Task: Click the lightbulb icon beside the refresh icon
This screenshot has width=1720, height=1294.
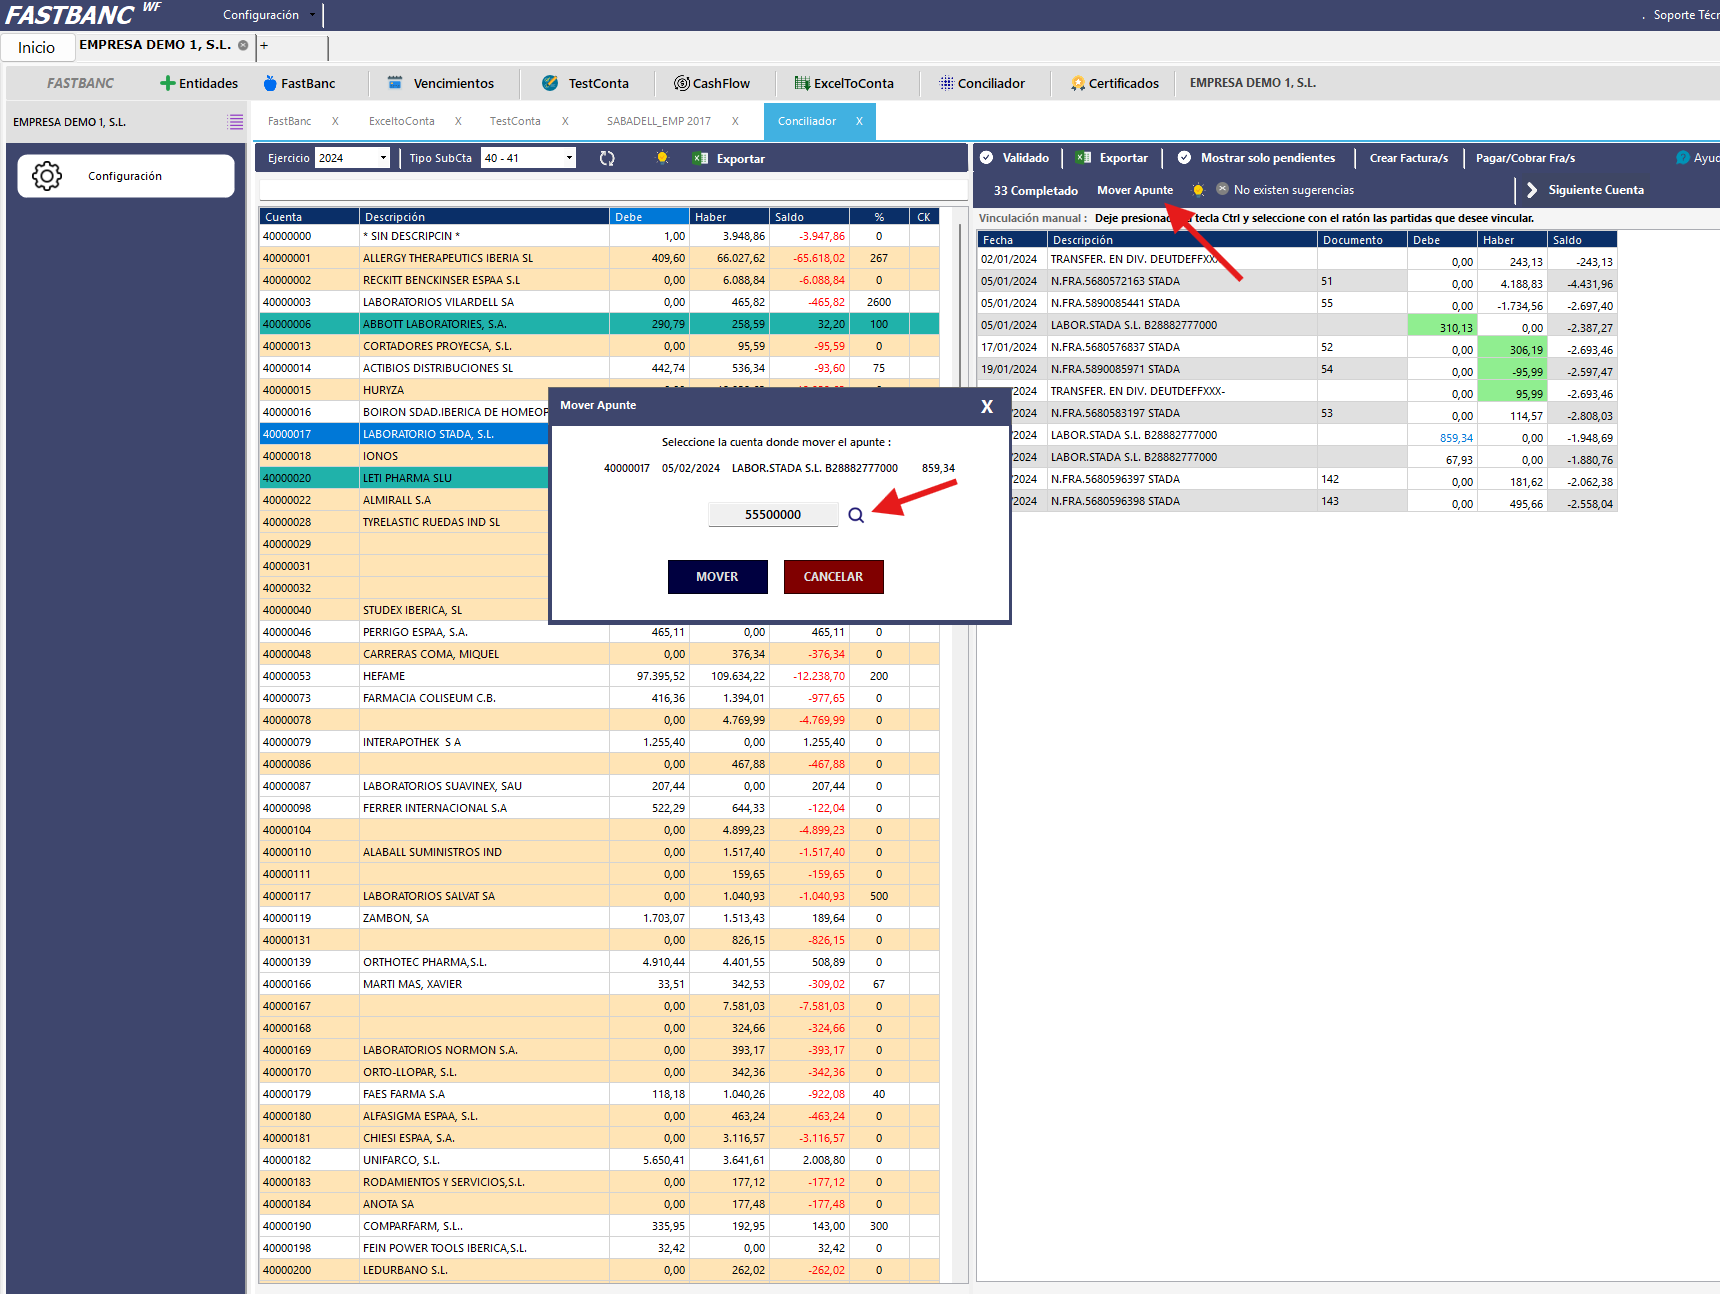Action: point(662,158)
